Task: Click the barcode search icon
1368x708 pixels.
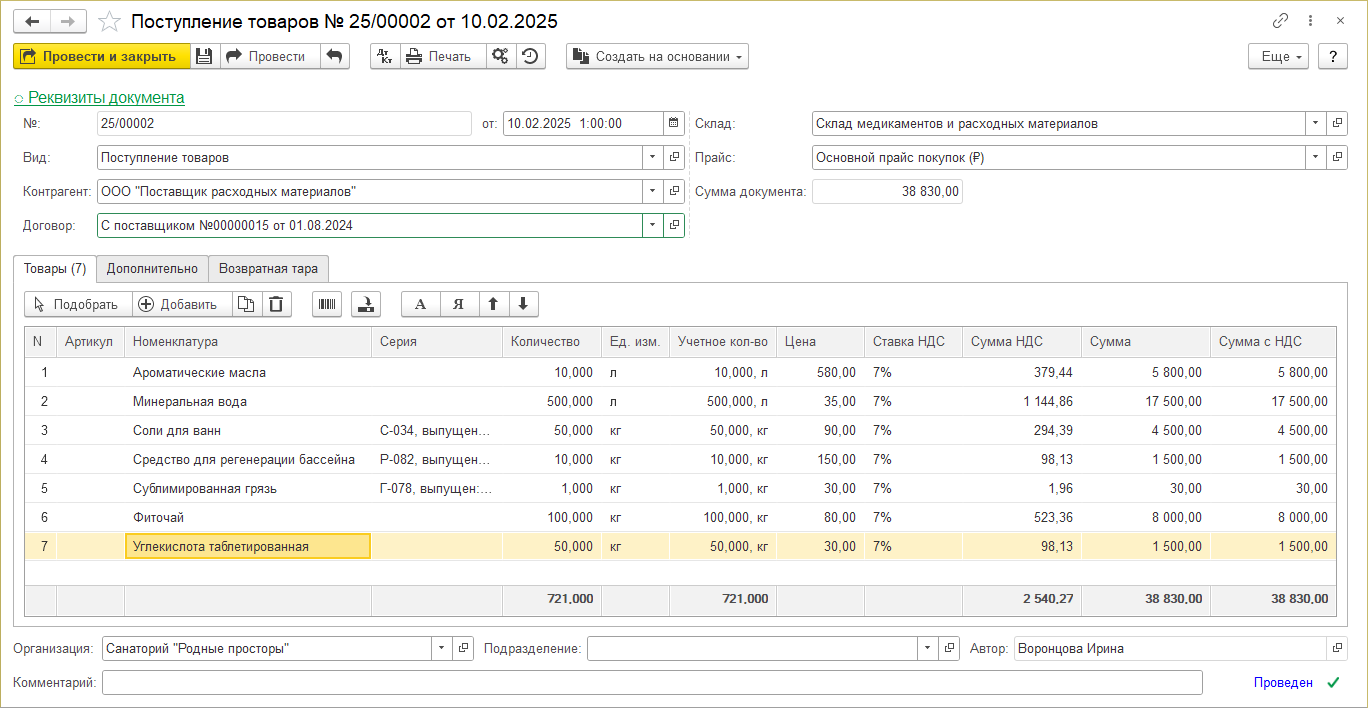Action: tap(327, 305)
